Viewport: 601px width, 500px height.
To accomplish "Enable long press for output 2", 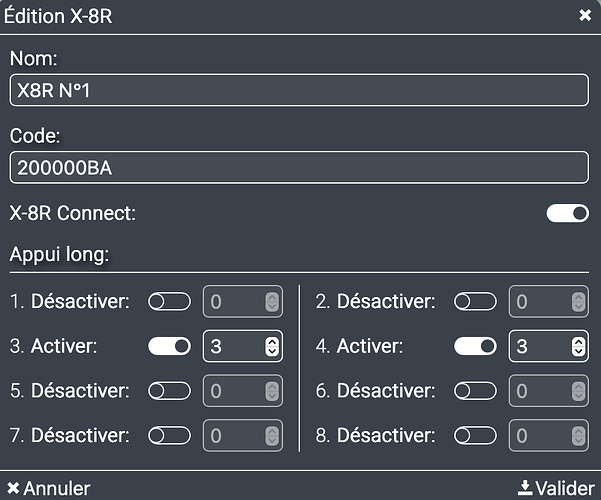I will click(x=475, y=301).
